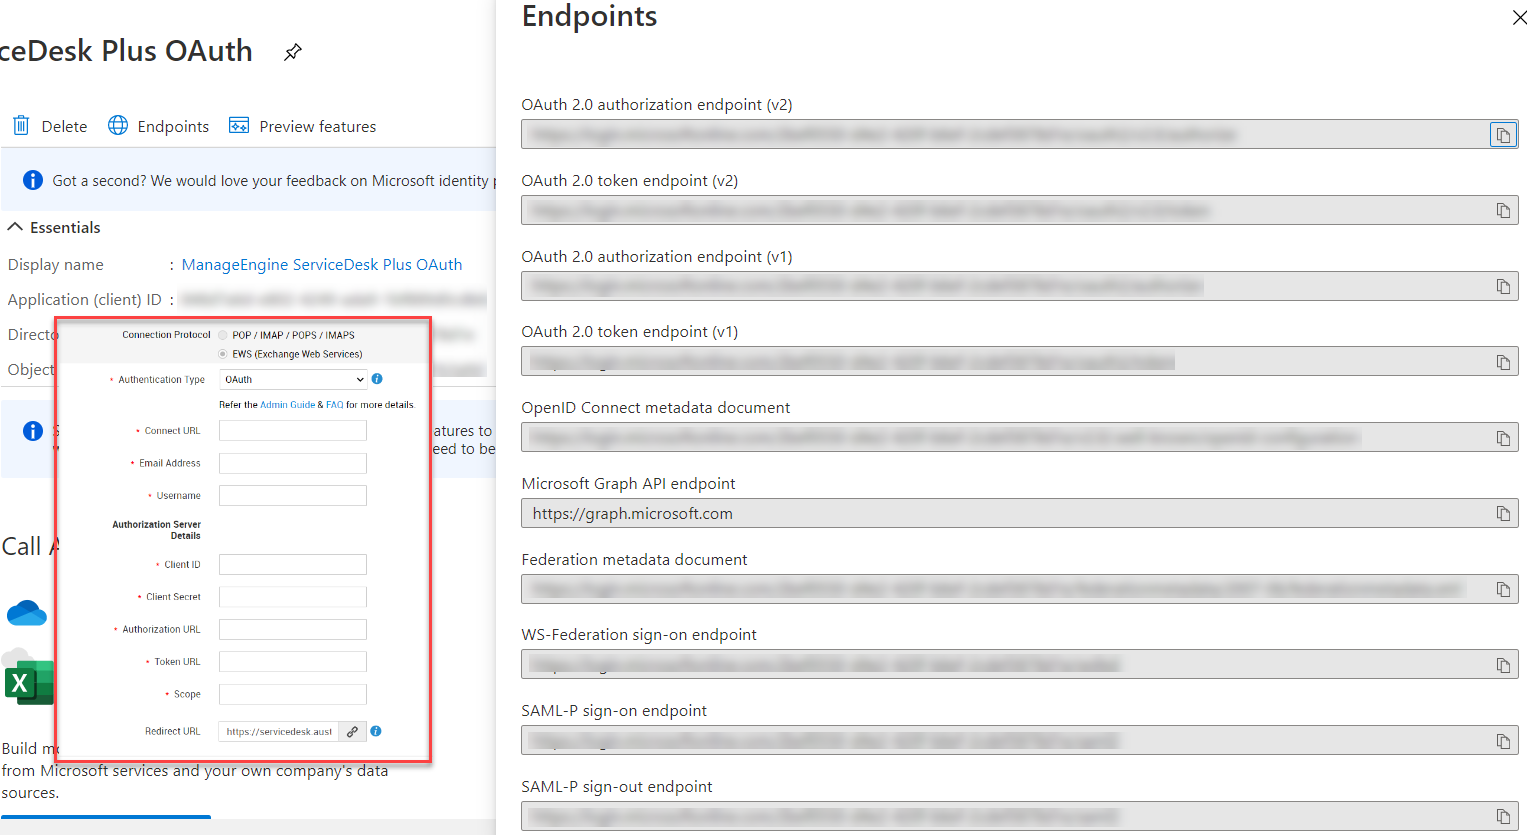Click the Display name label
Screen dimensions: 1527x835
[x=55, y=265]
